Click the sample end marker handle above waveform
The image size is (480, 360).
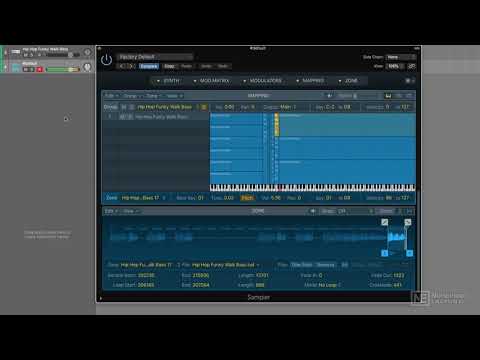[408, 222]
